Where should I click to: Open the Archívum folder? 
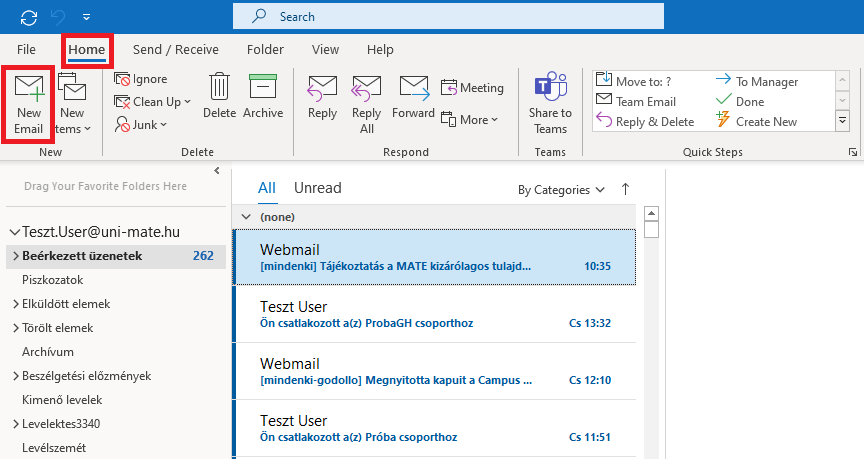[48, 352]
